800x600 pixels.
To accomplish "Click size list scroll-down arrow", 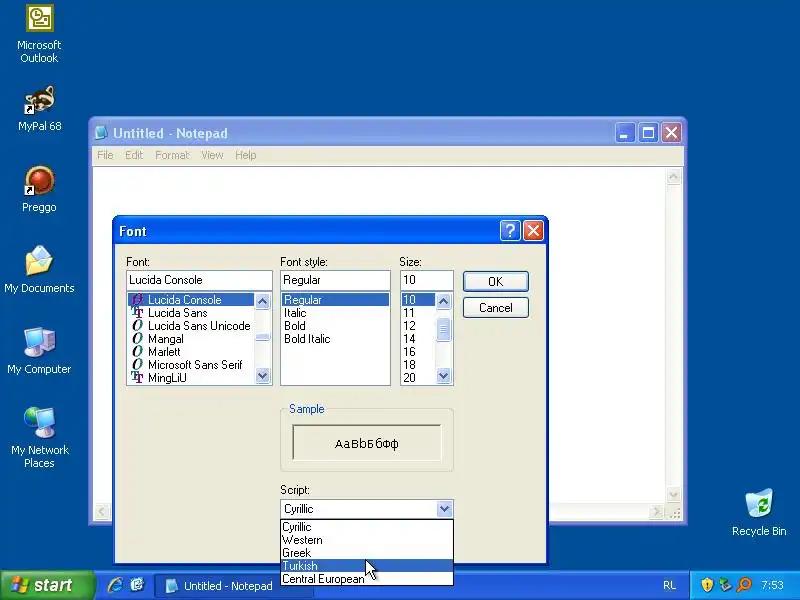I will [x=444, y=376].
